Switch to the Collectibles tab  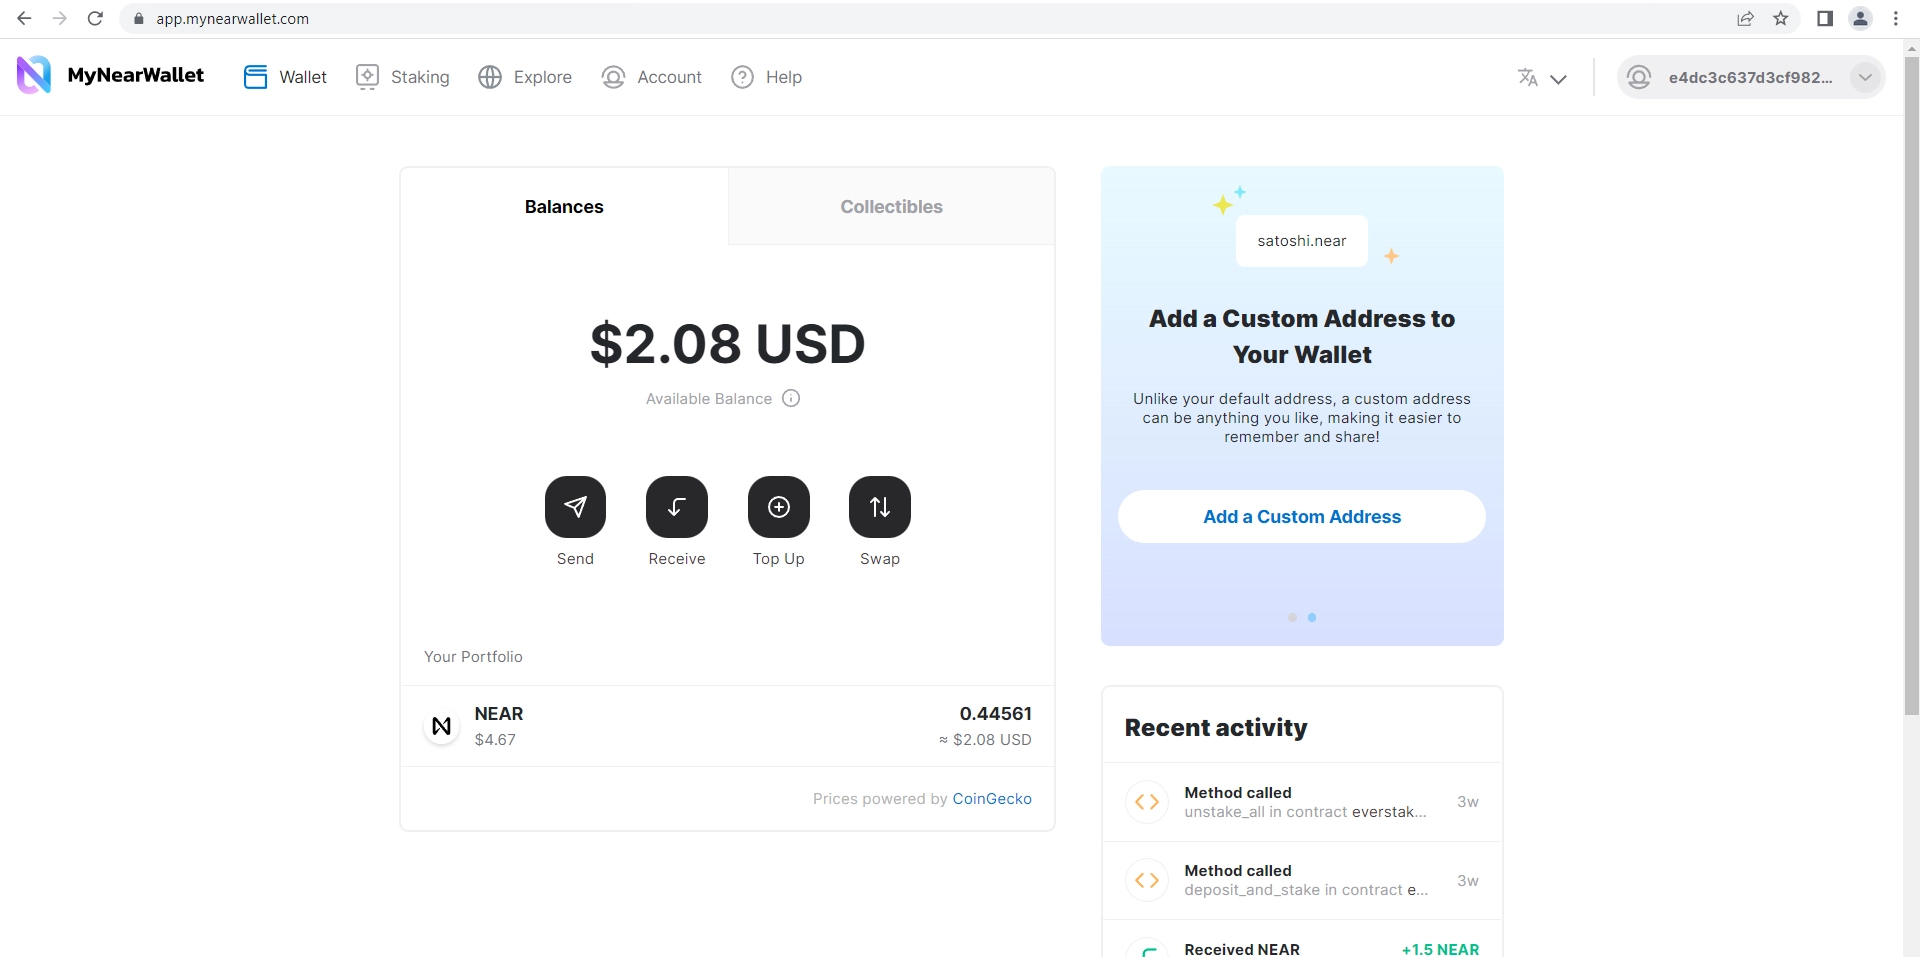pyautogui.click(x=891, y=206)
